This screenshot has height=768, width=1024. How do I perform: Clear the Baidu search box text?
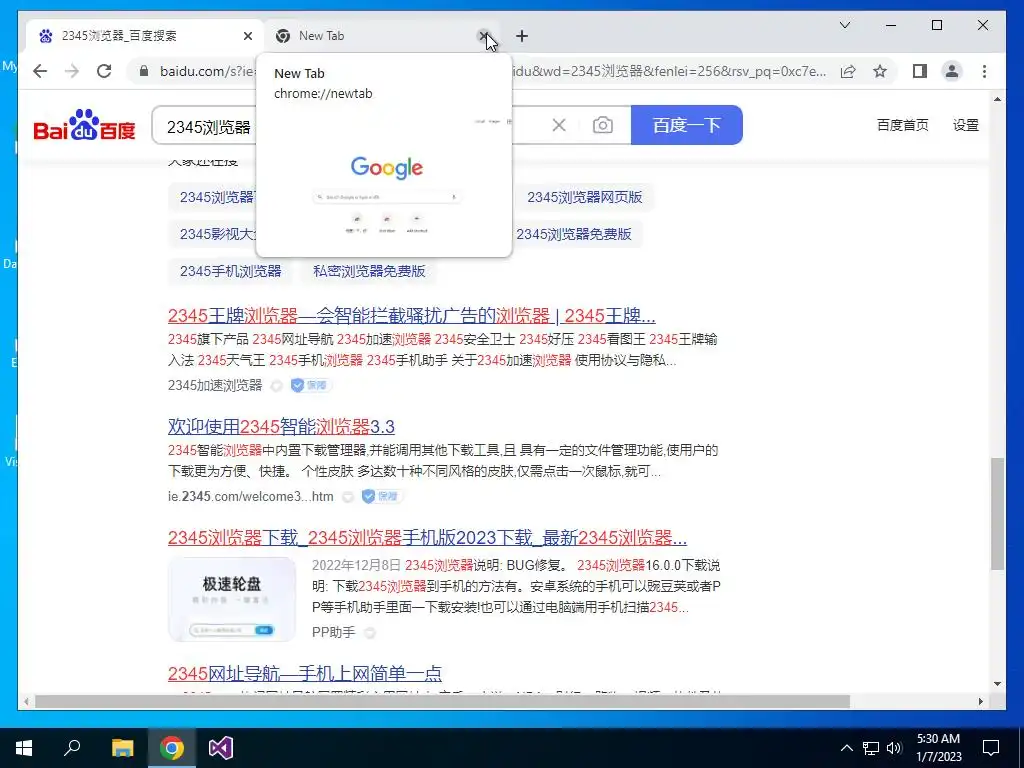(x=559, y=125)
